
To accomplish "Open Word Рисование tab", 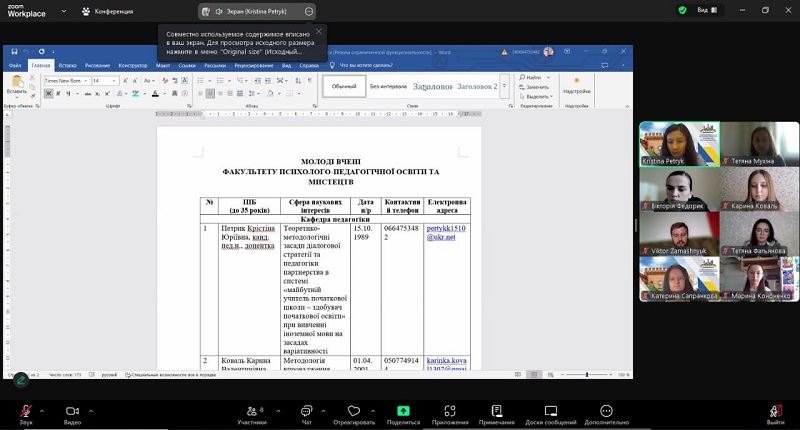I will (97, 65).
